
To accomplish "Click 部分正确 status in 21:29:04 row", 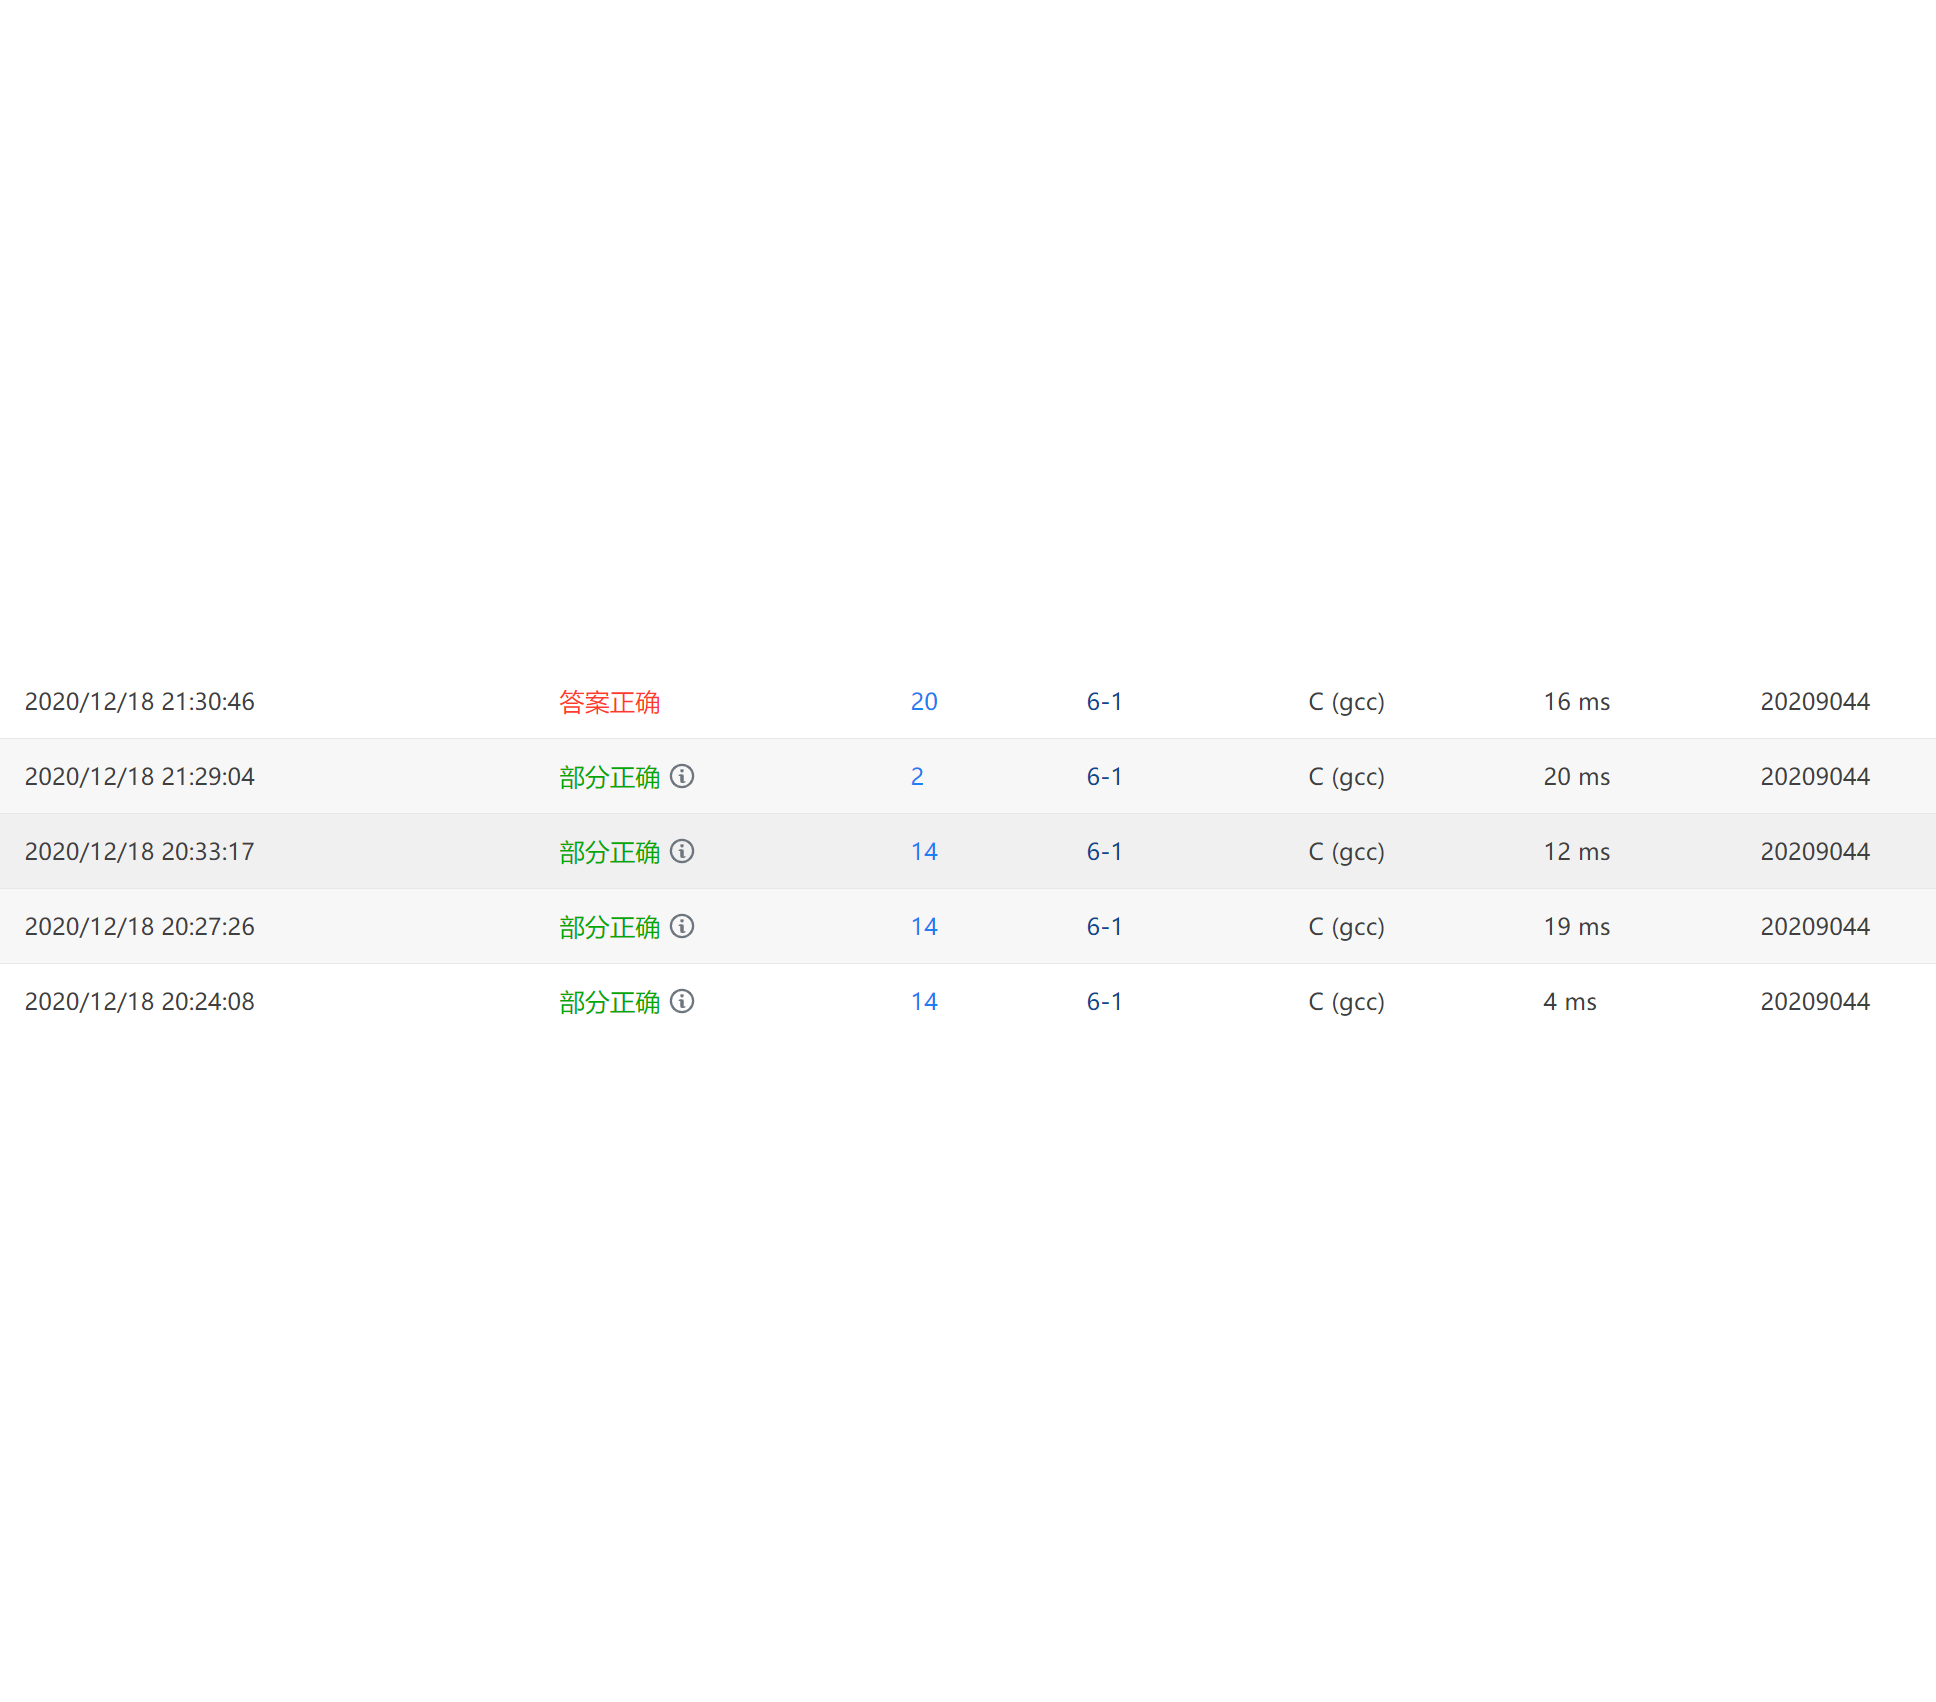I will coord(609,777).
